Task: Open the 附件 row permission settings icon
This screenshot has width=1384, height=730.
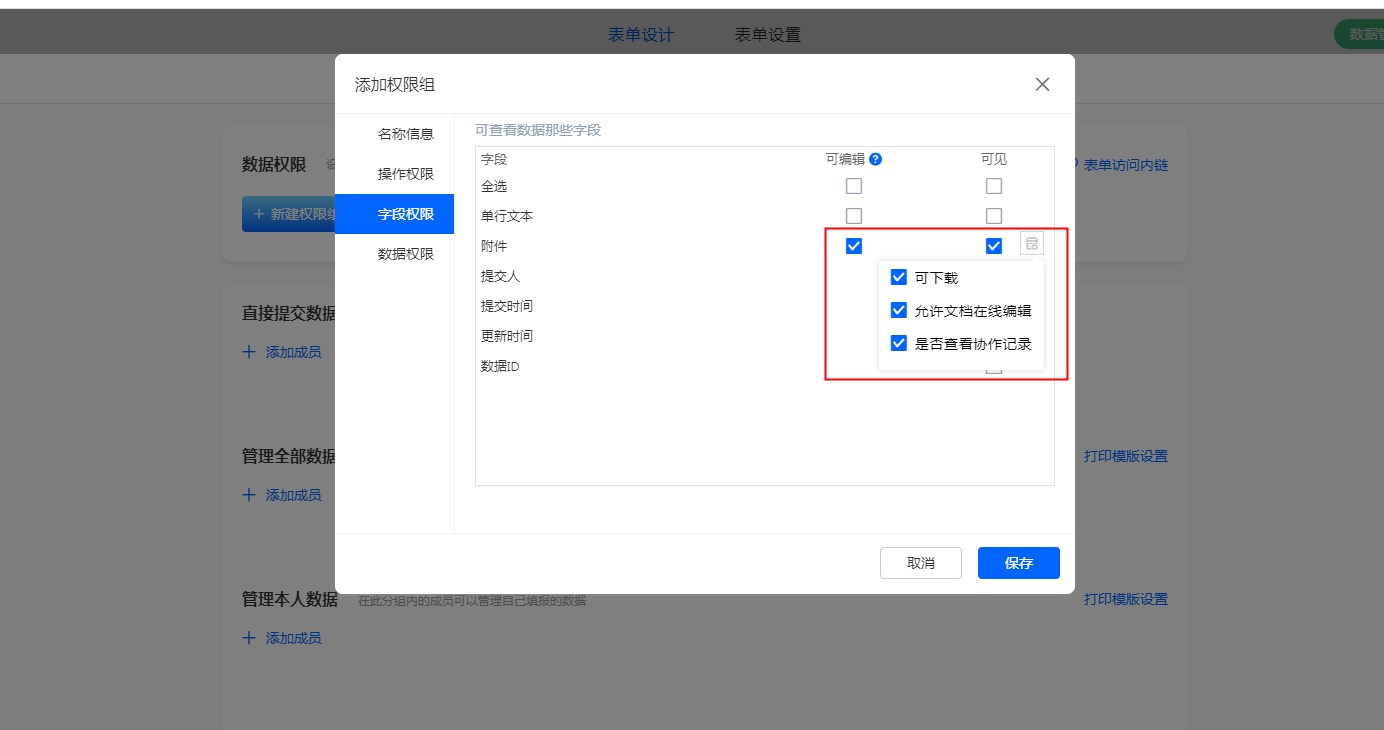Action: click(x=1032, y=244)
